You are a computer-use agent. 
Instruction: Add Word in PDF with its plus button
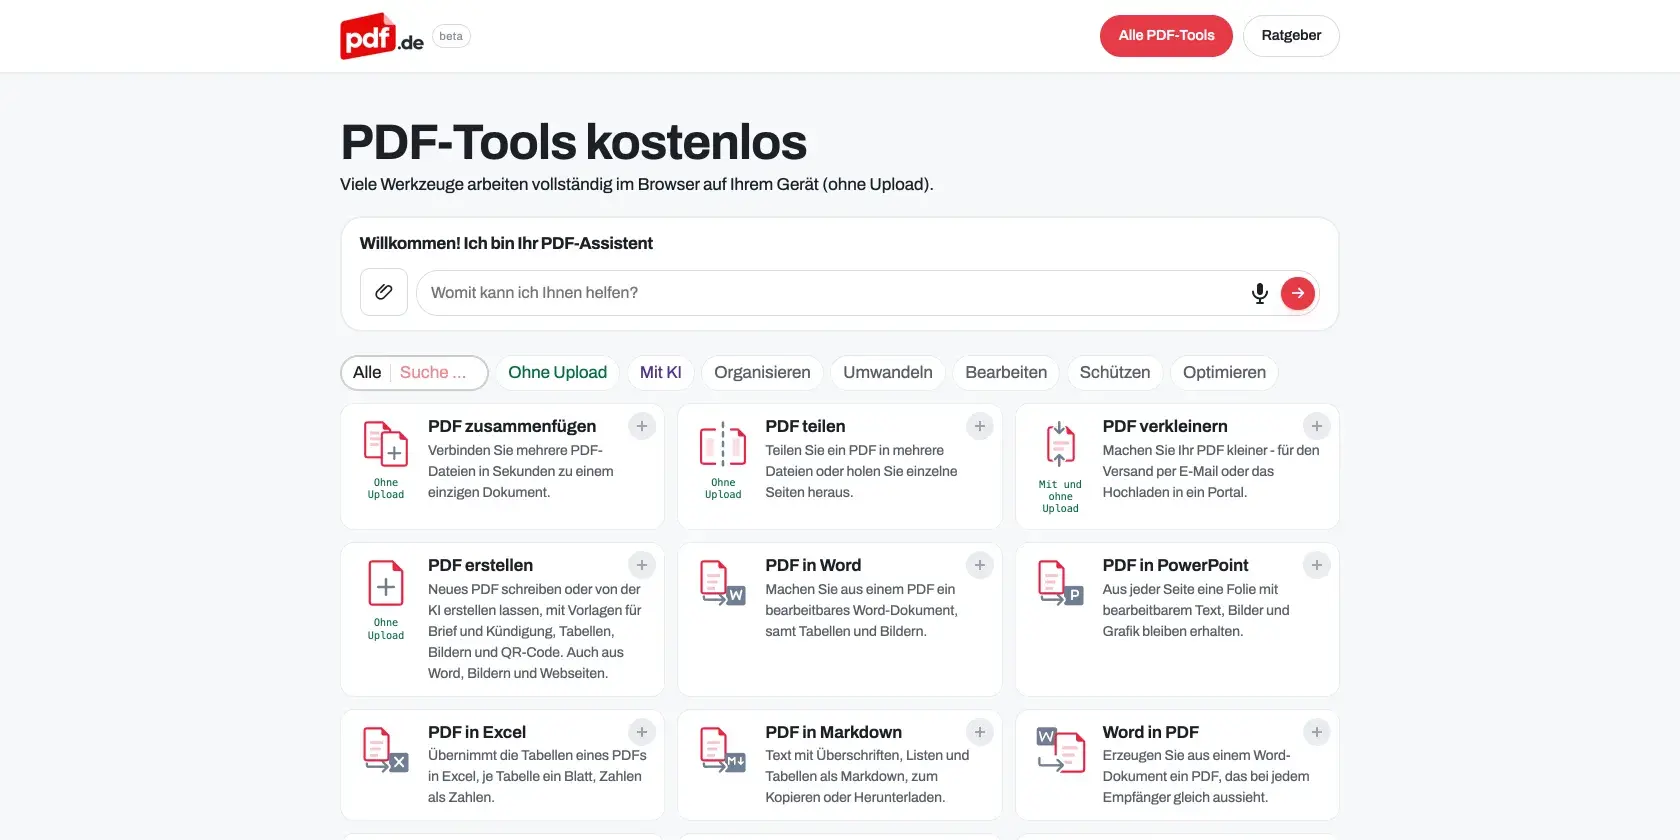(1317, 732)
